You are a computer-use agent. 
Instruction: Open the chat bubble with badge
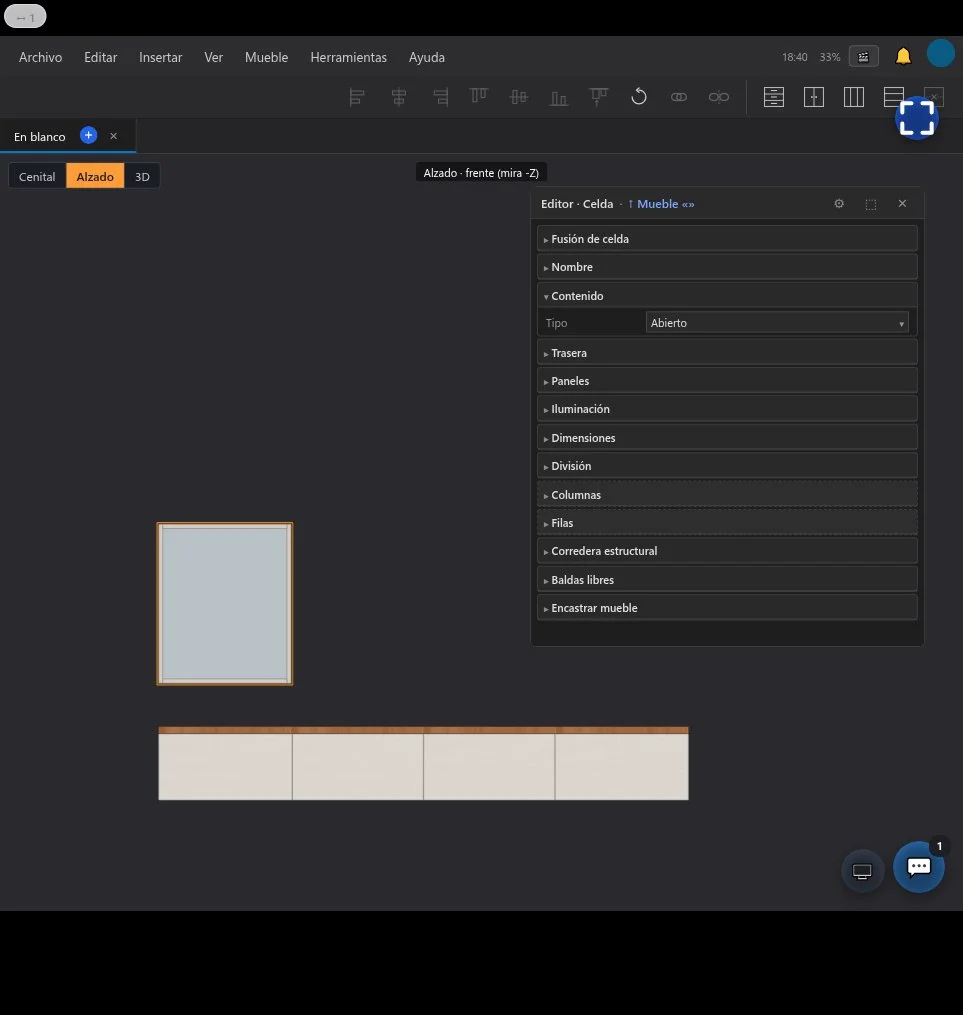(918, 867)
